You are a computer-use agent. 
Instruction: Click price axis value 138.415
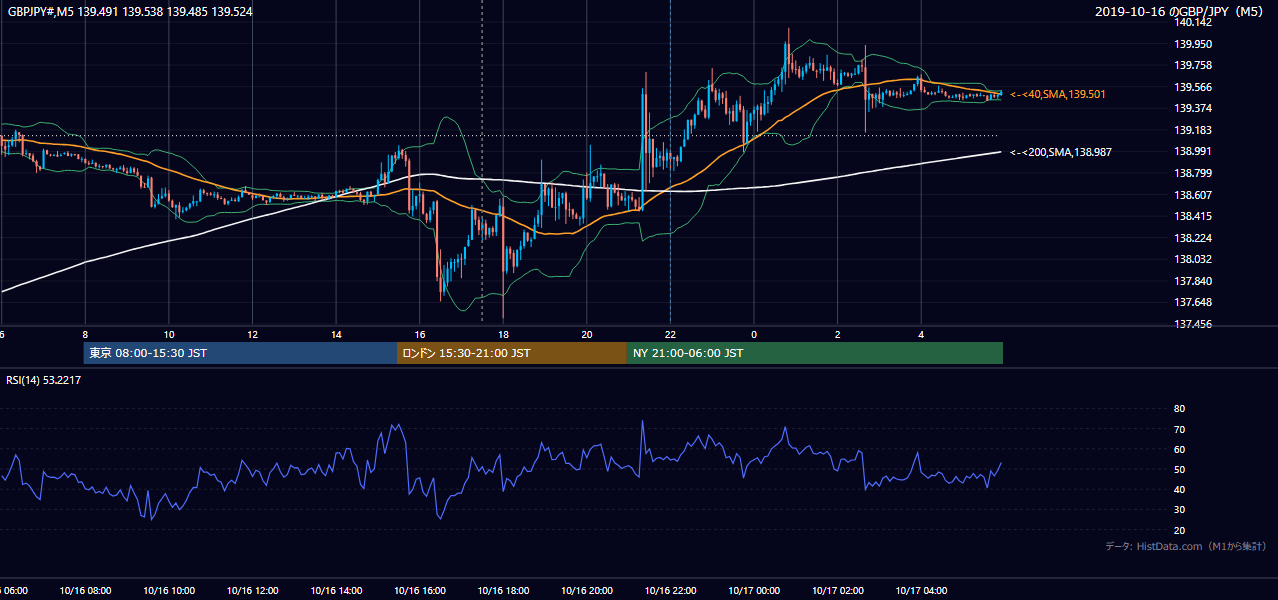click(1195, 216)
